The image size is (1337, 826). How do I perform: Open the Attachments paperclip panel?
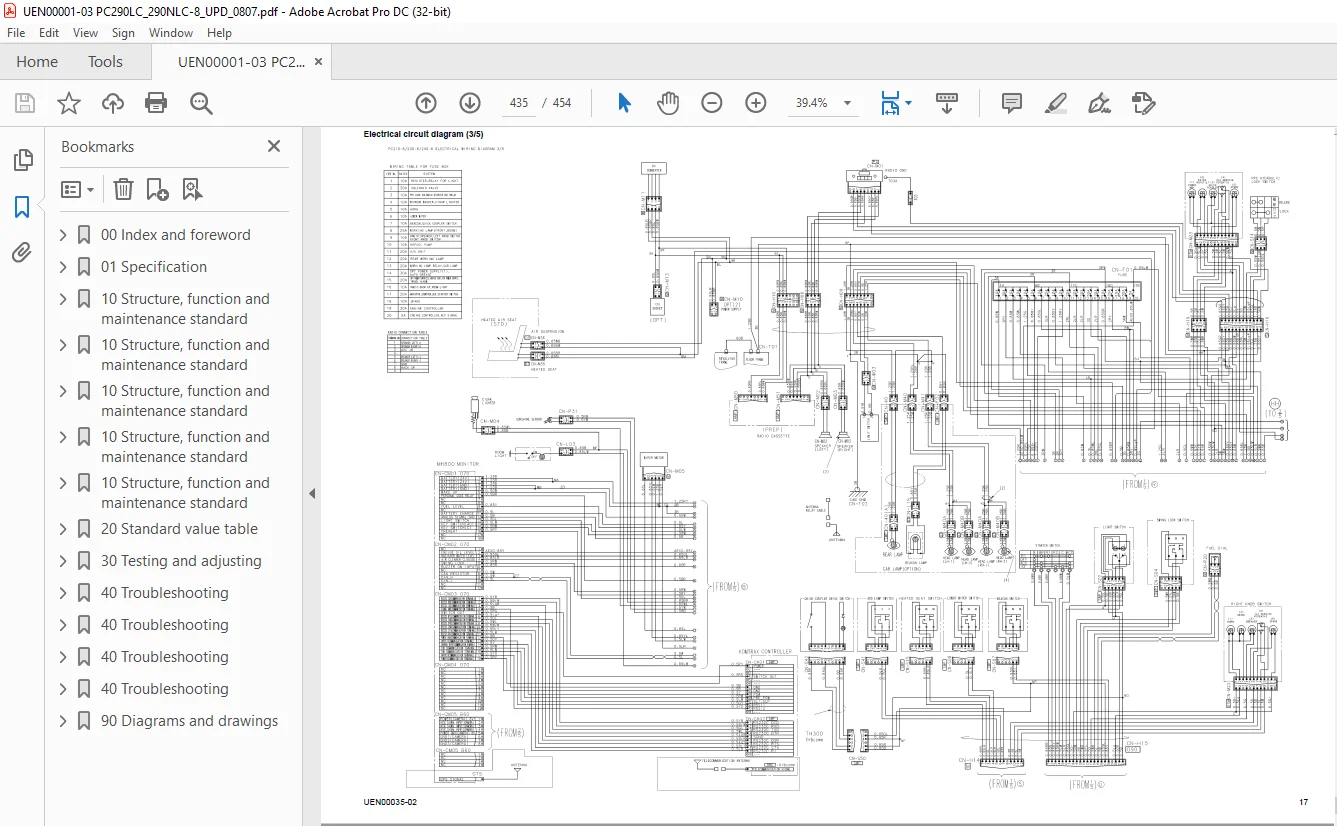[22, 252]
